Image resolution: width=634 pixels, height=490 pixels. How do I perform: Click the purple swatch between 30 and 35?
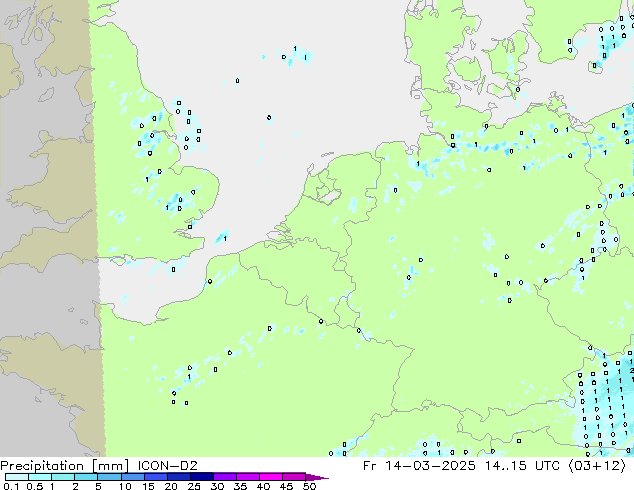point(224,477)
